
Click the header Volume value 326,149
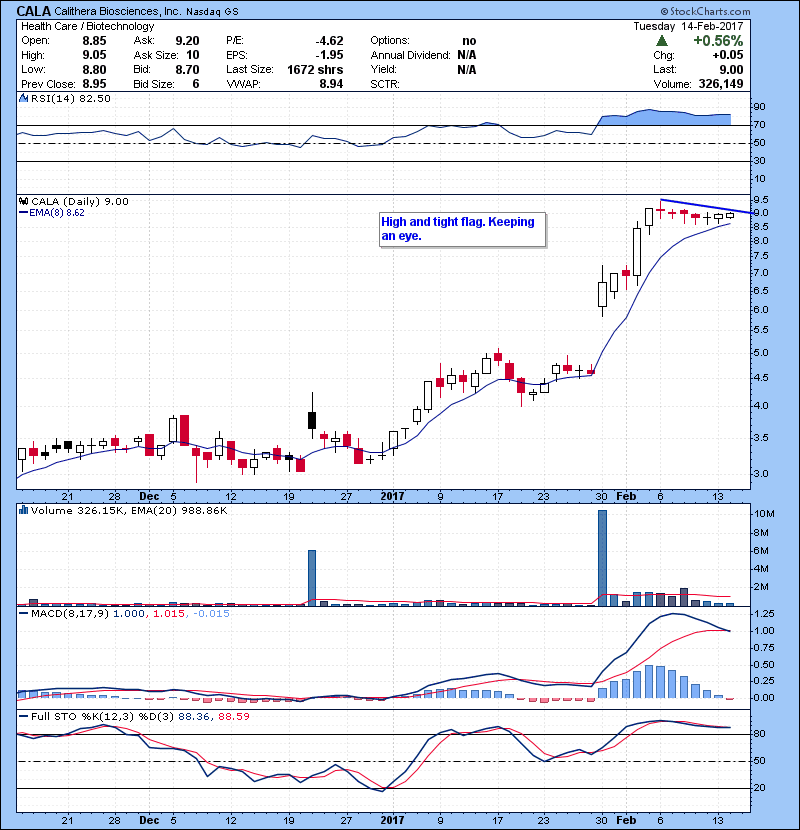coord(721,84)
